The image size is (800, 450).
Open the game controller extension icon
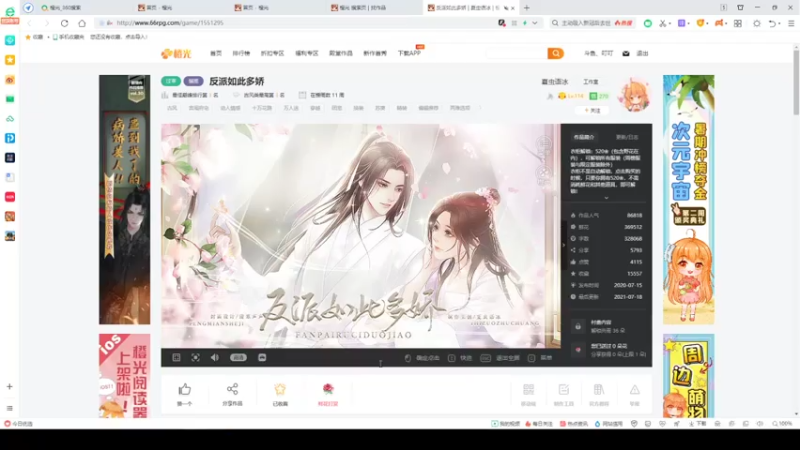(719, 23)
